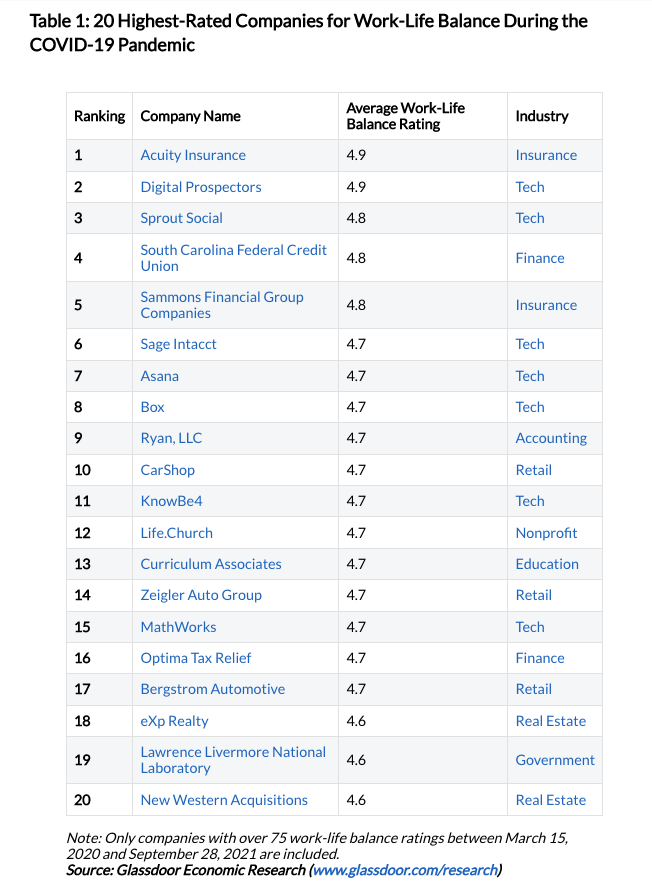Image resolution: width=652 pixels, height=883 pixels.
Task: Click the Nonprofit industry link
Action: (546, 533)
